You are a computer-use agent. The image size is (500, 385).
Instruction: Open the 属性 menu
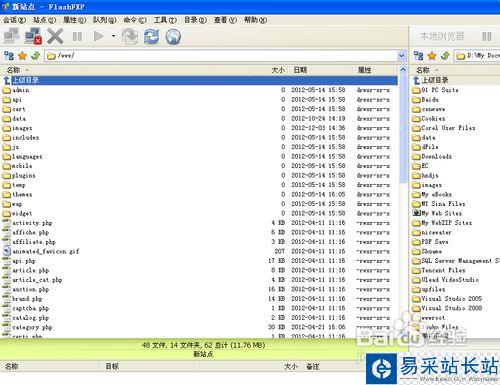pyautogui.click(x=74, y=20)
